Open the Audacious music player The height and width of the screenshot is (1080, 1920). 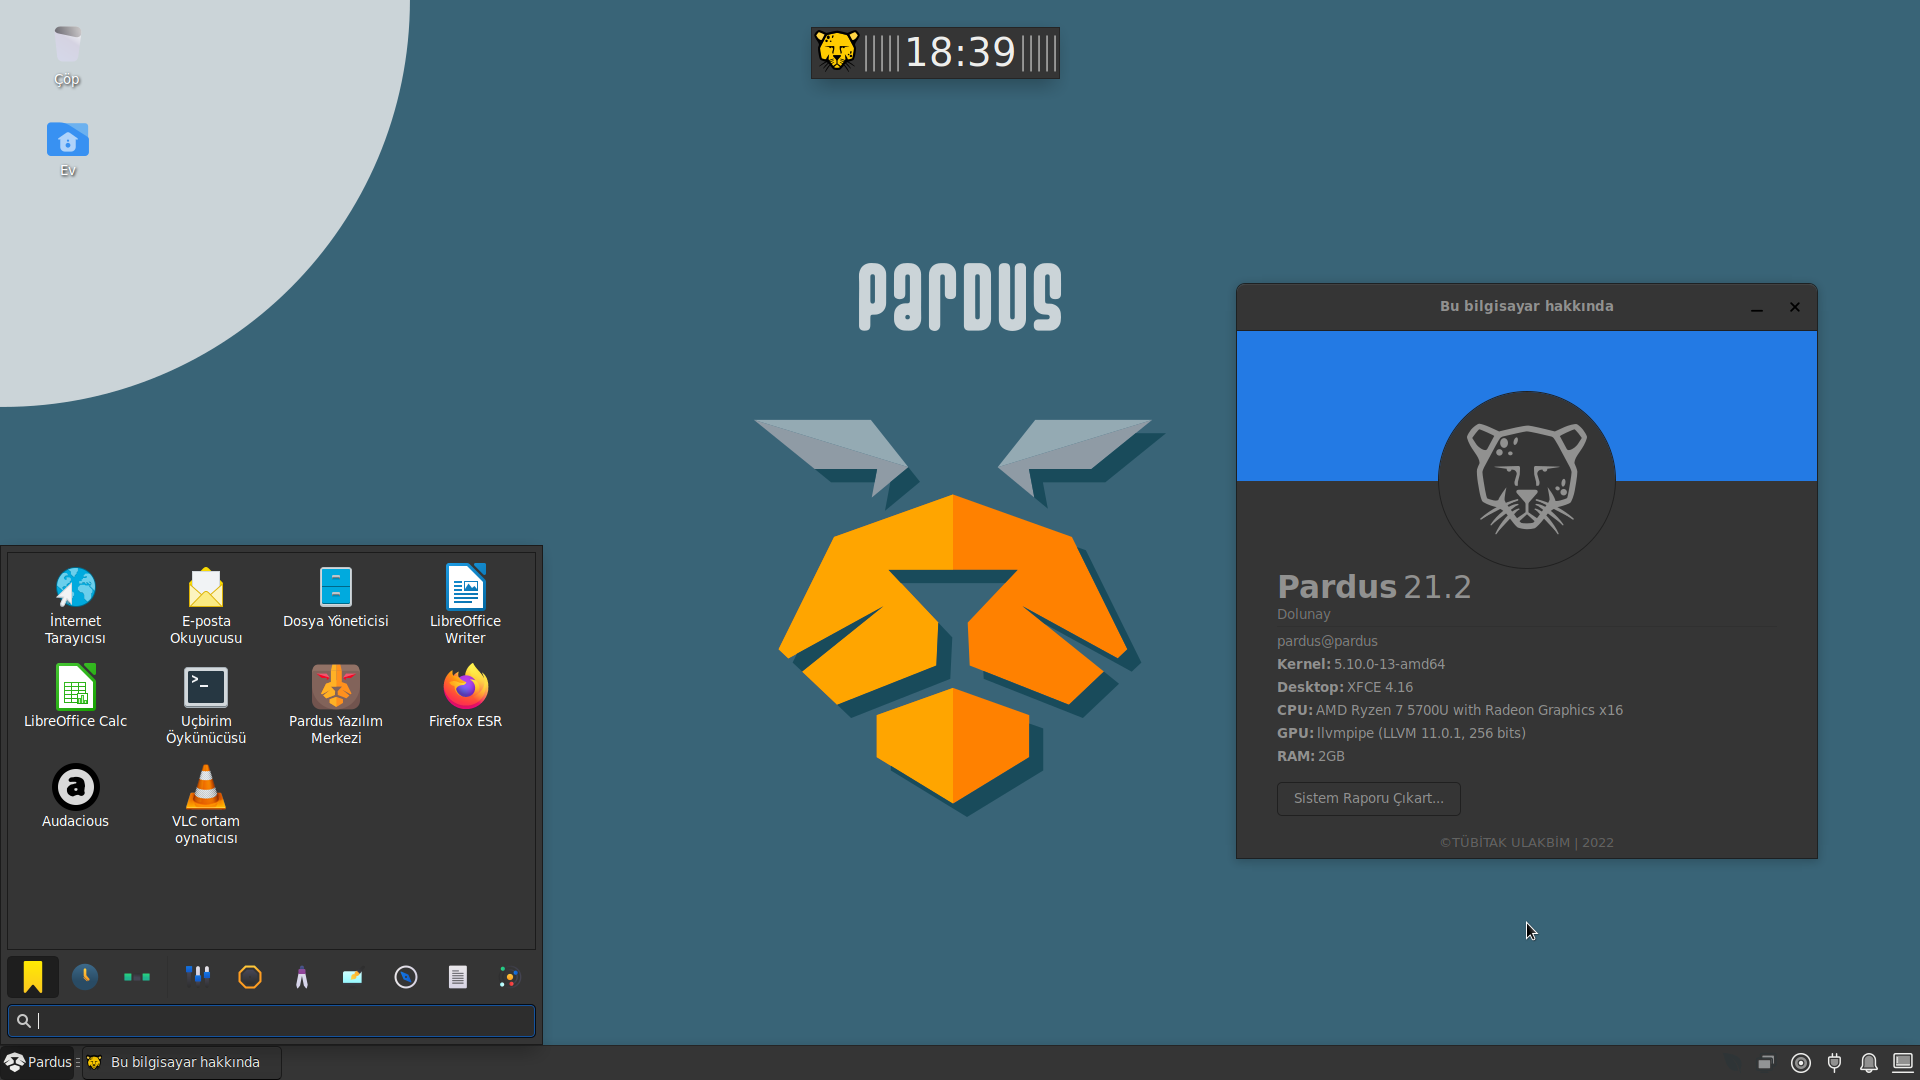point(75,797)
